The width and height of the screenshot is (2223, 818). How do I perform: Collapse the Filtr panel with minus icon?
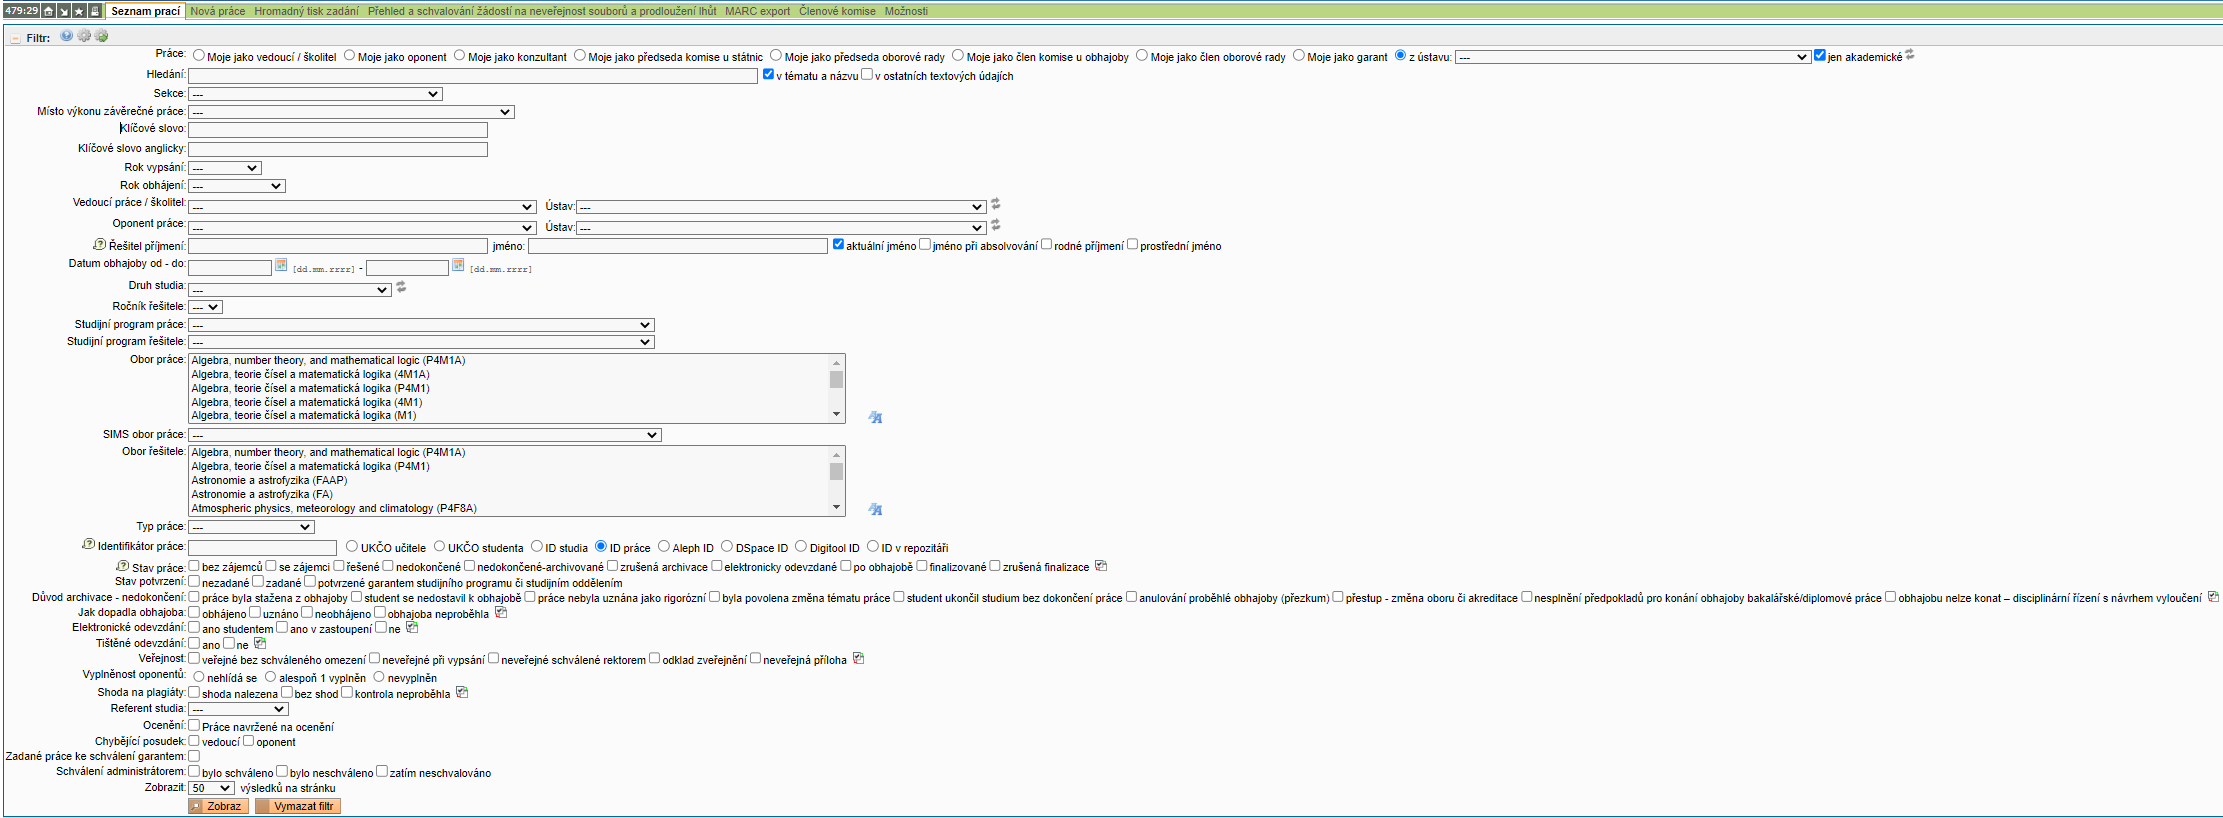(15, 38)
